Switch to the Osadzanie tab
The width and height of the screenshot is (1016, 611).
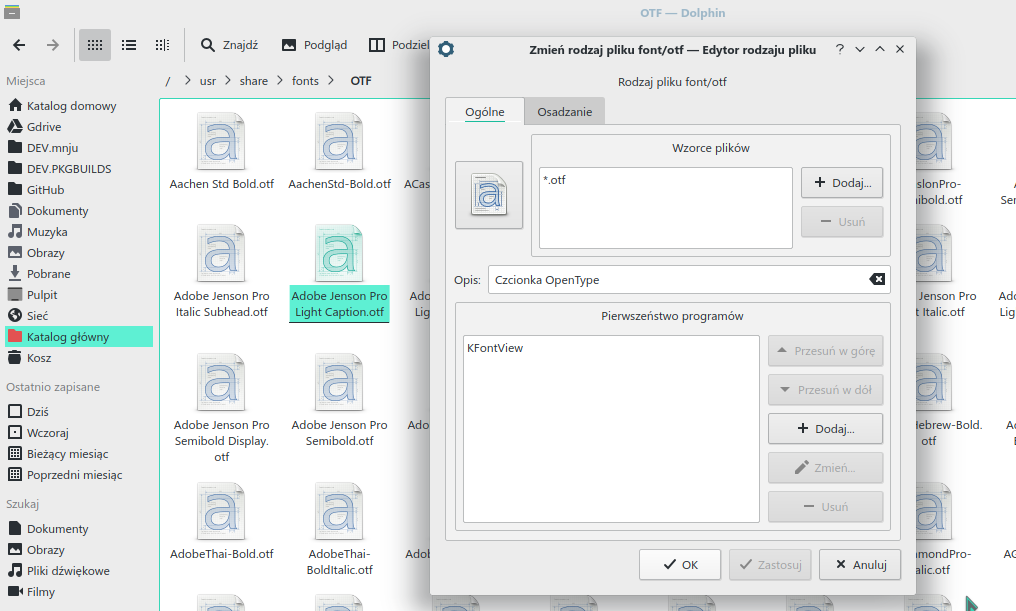564,112
